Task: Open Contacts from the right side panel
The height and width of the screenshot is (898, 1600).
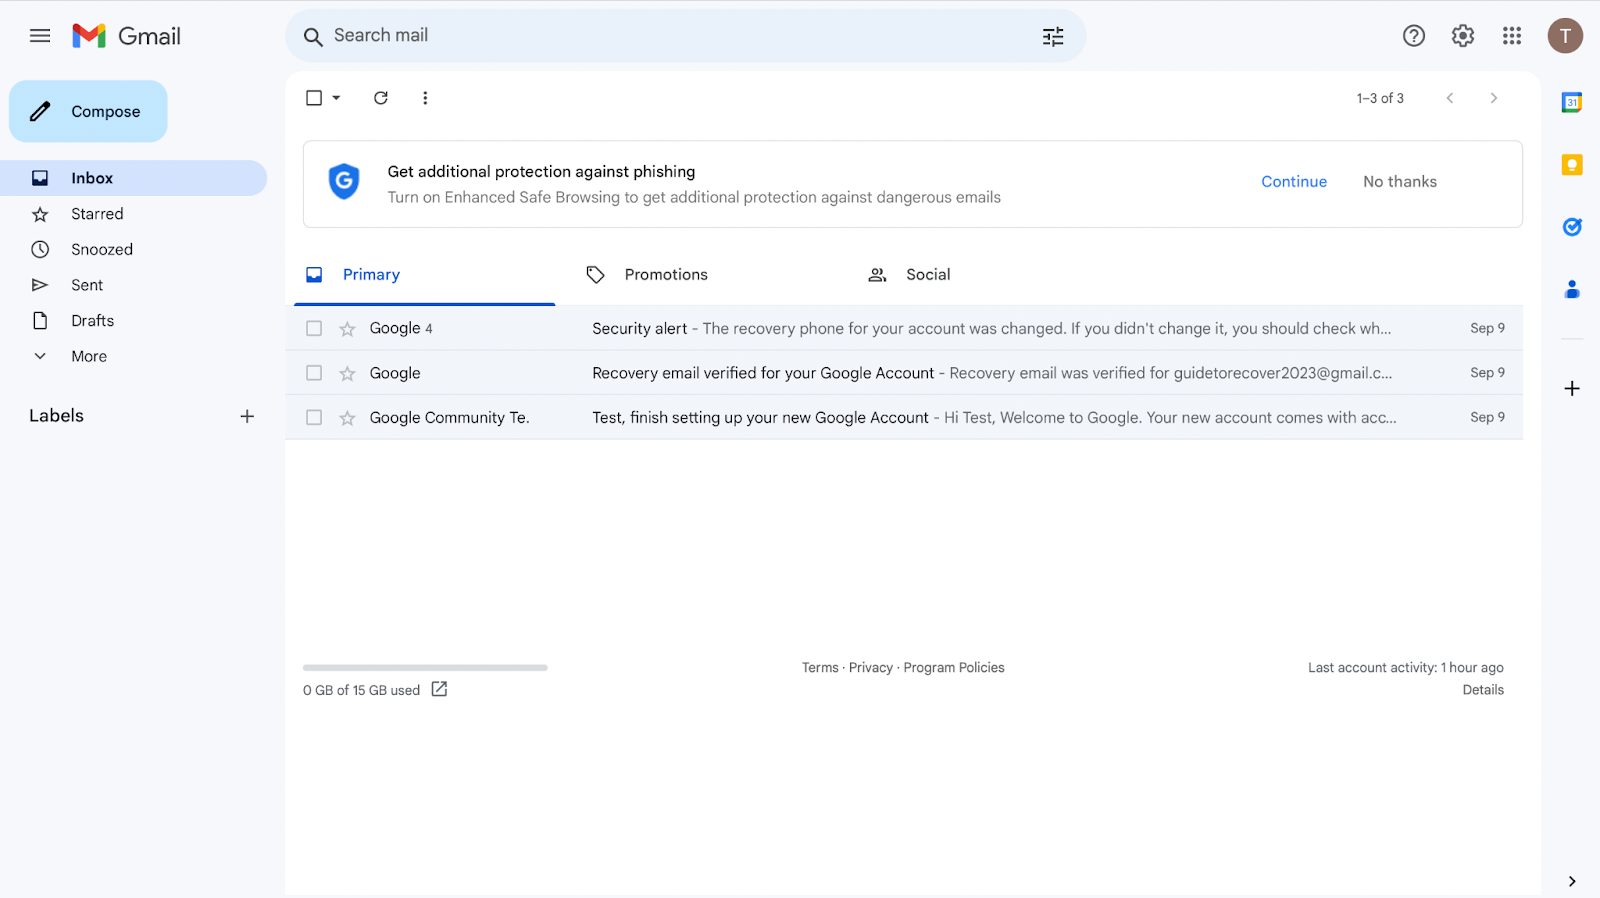Action: pos(1571,290)
